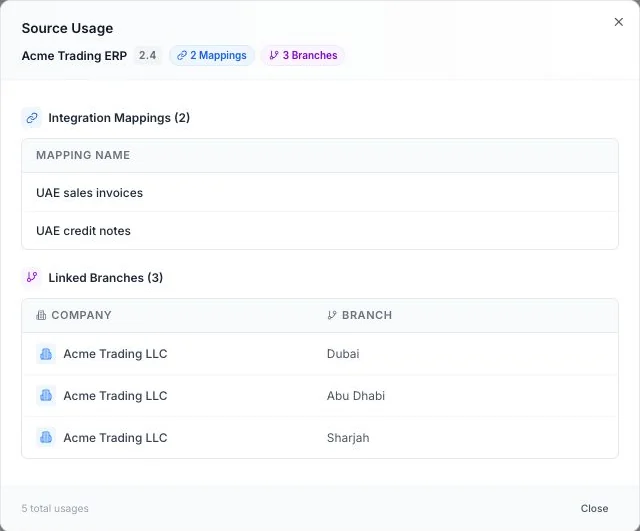
Task: Click the branch icon in BRANCH header
Action: [x=332, y=315]
